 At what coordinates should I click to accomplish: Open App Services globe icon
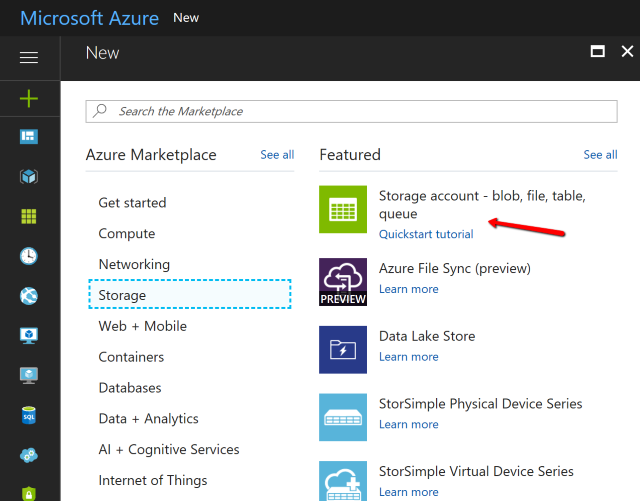pyautogui.click(x=29, y=296)
